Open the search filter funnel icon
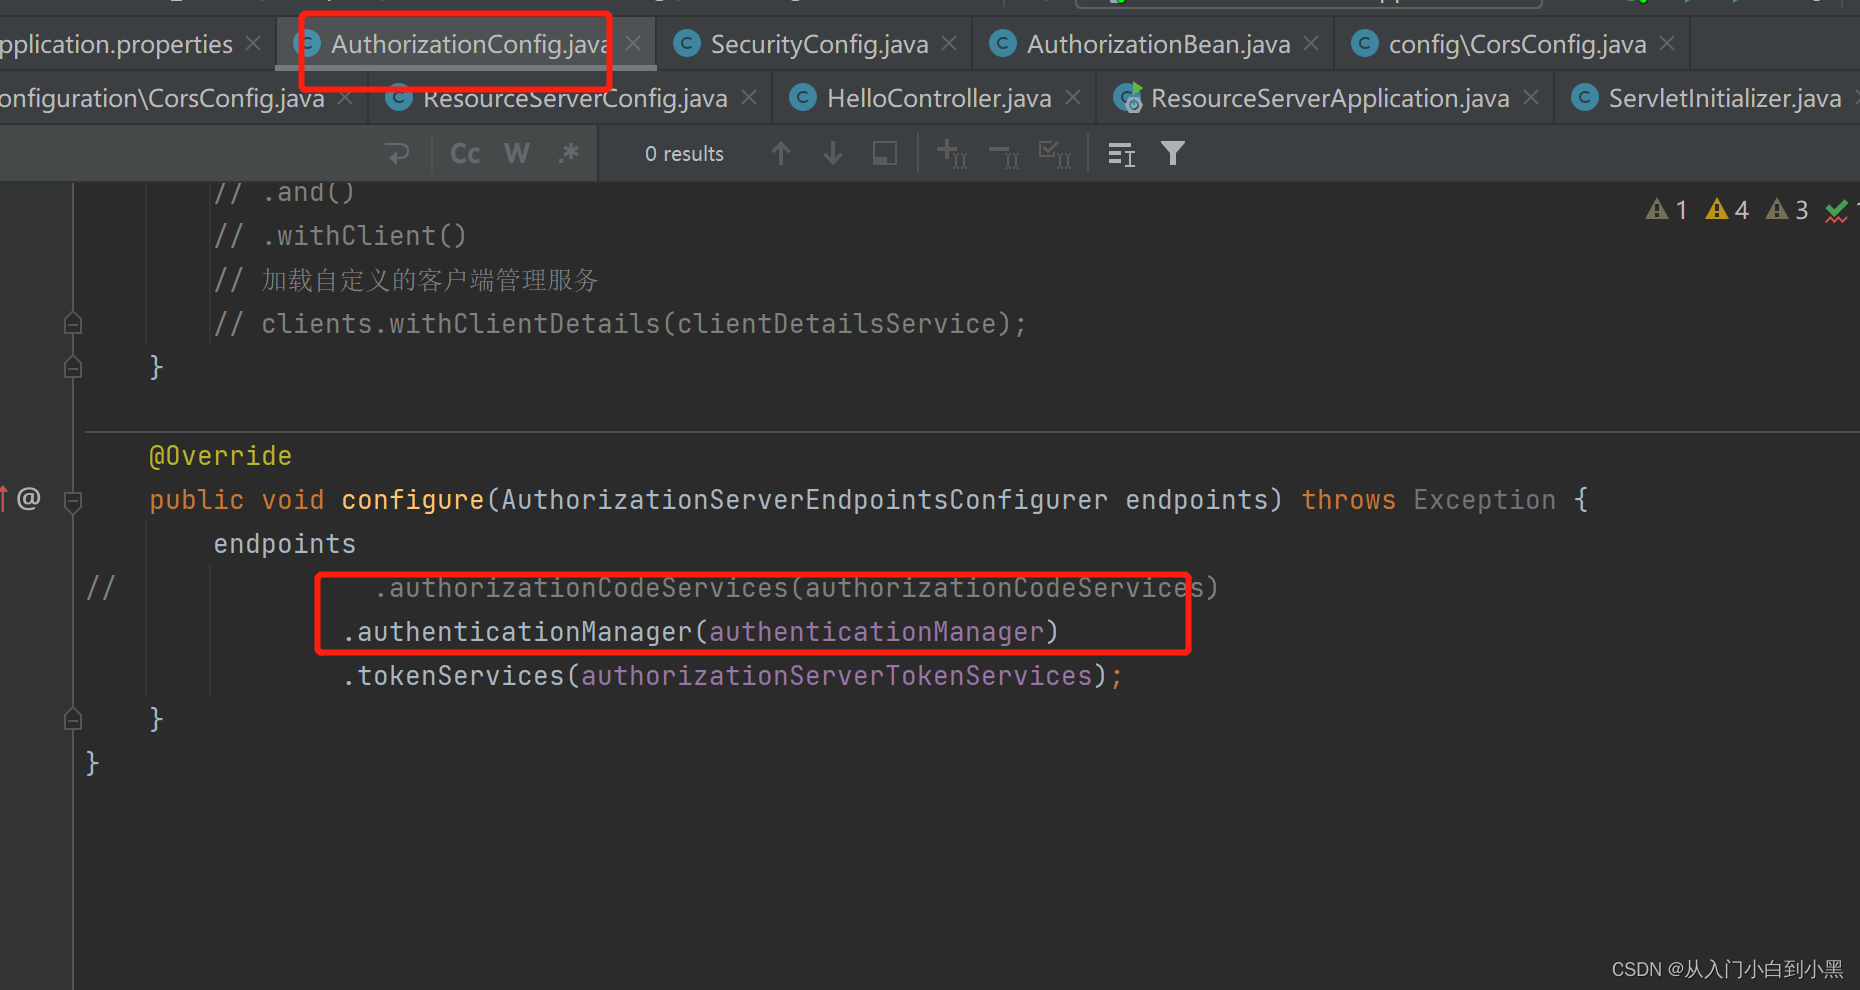This screenshot has width=1860, height=990. point(1173,153)
